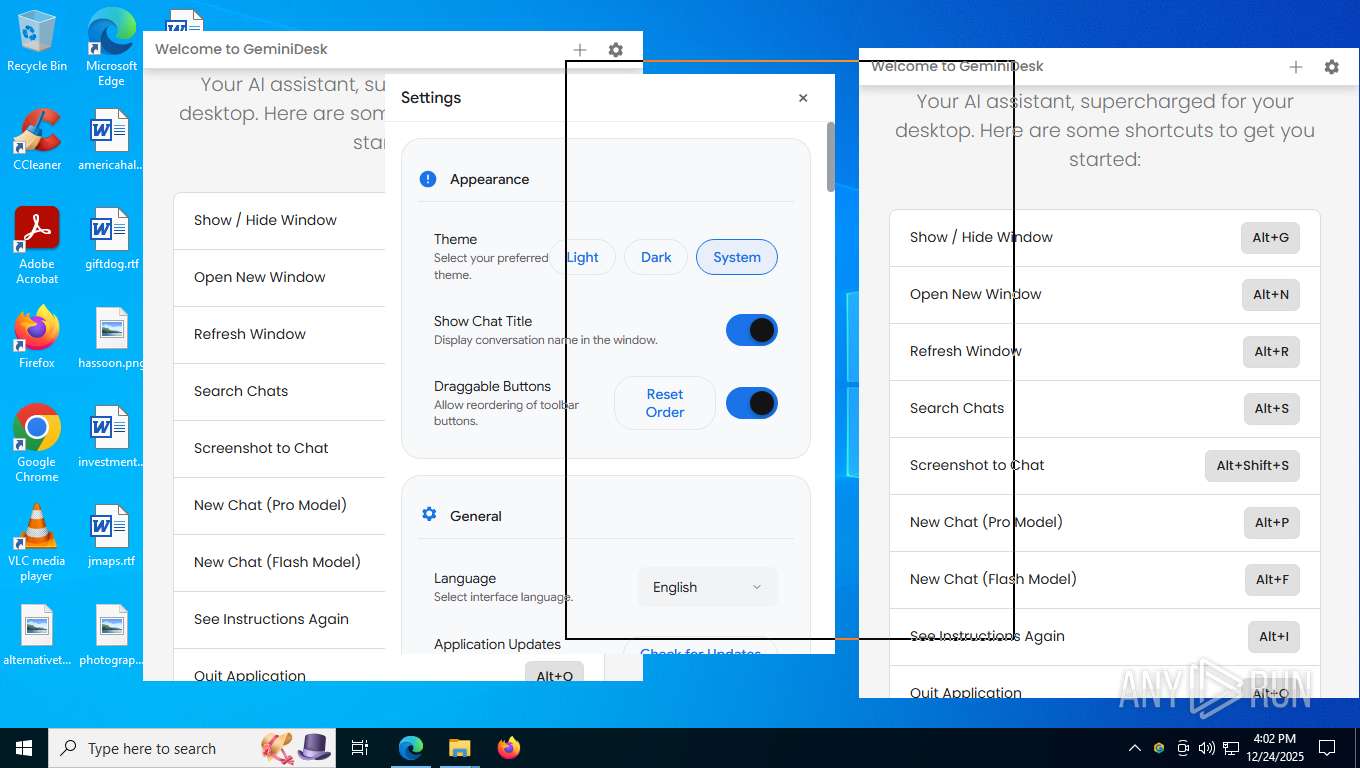Select the alternativet desktop image file
Image resolution: width=1360 pixels, height=768 pixels.
click(x=37, y=635)
